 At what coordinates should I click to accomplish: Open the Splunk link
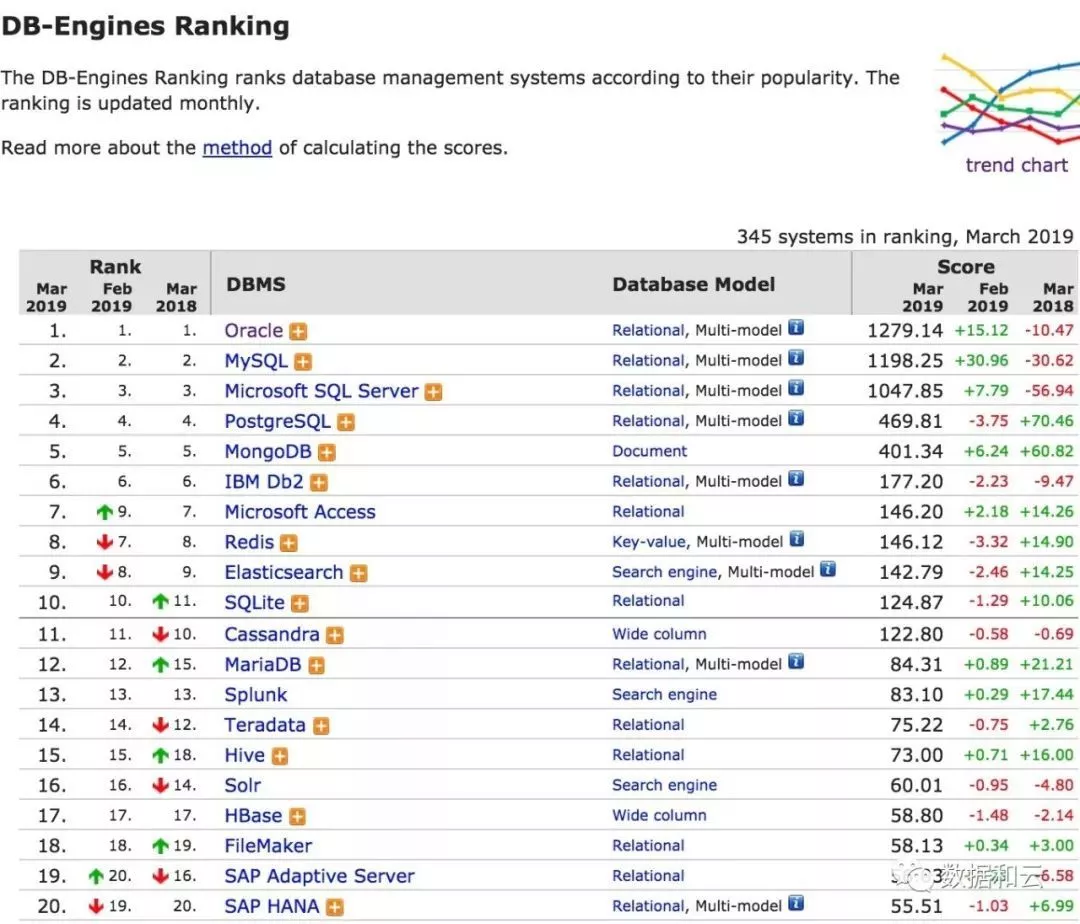click(x=256, y=695)
